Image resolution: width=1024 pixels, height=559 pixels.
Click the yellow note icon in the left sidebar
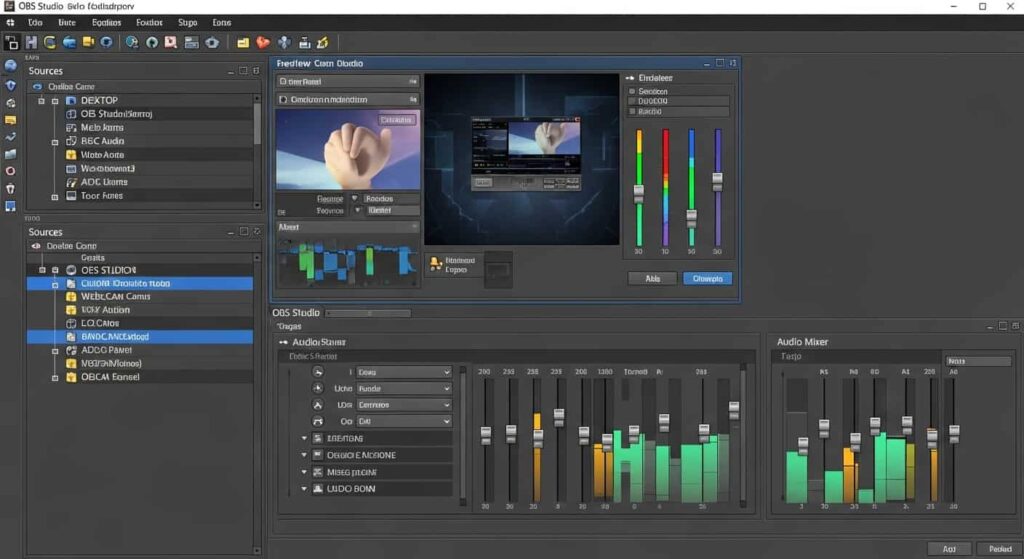pos(10,120)
